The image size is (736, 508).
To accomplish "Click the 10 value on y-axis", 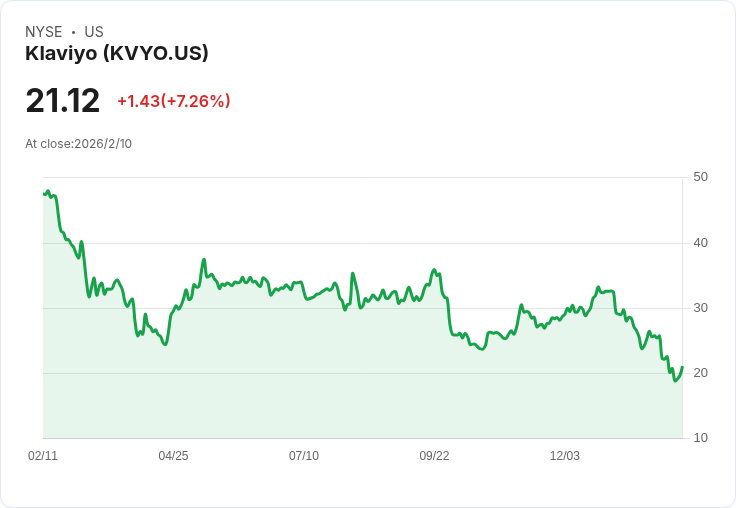I will click(700, 438).
